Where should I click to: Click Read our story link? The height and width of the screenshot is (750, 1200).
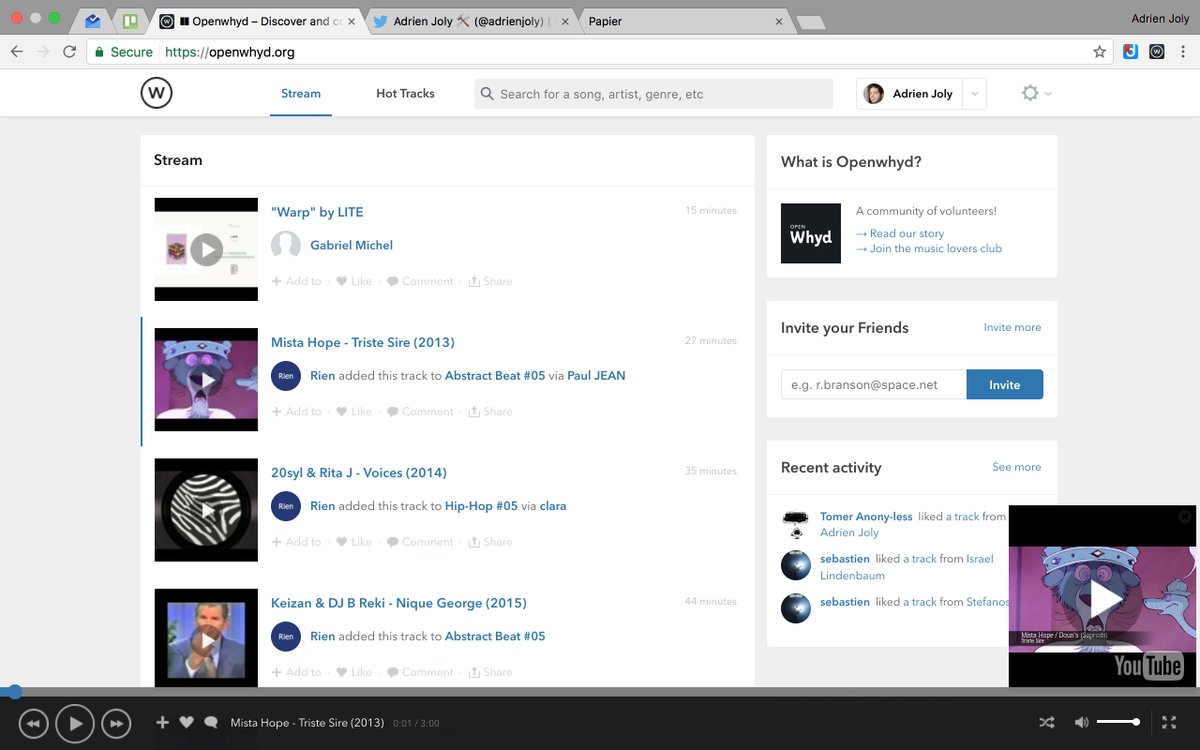(900, 233)
